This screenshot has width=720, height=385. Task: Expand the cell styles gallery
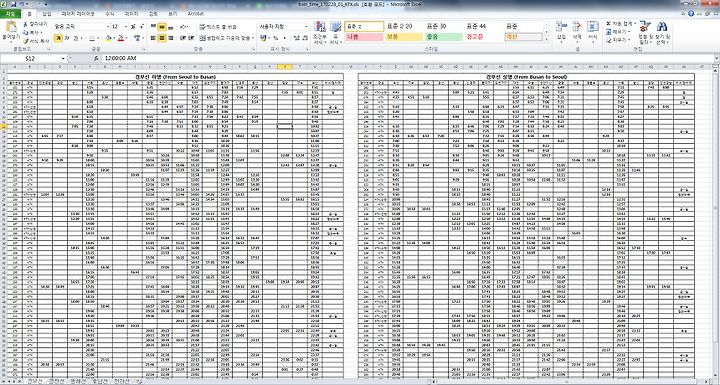(546, 40)
